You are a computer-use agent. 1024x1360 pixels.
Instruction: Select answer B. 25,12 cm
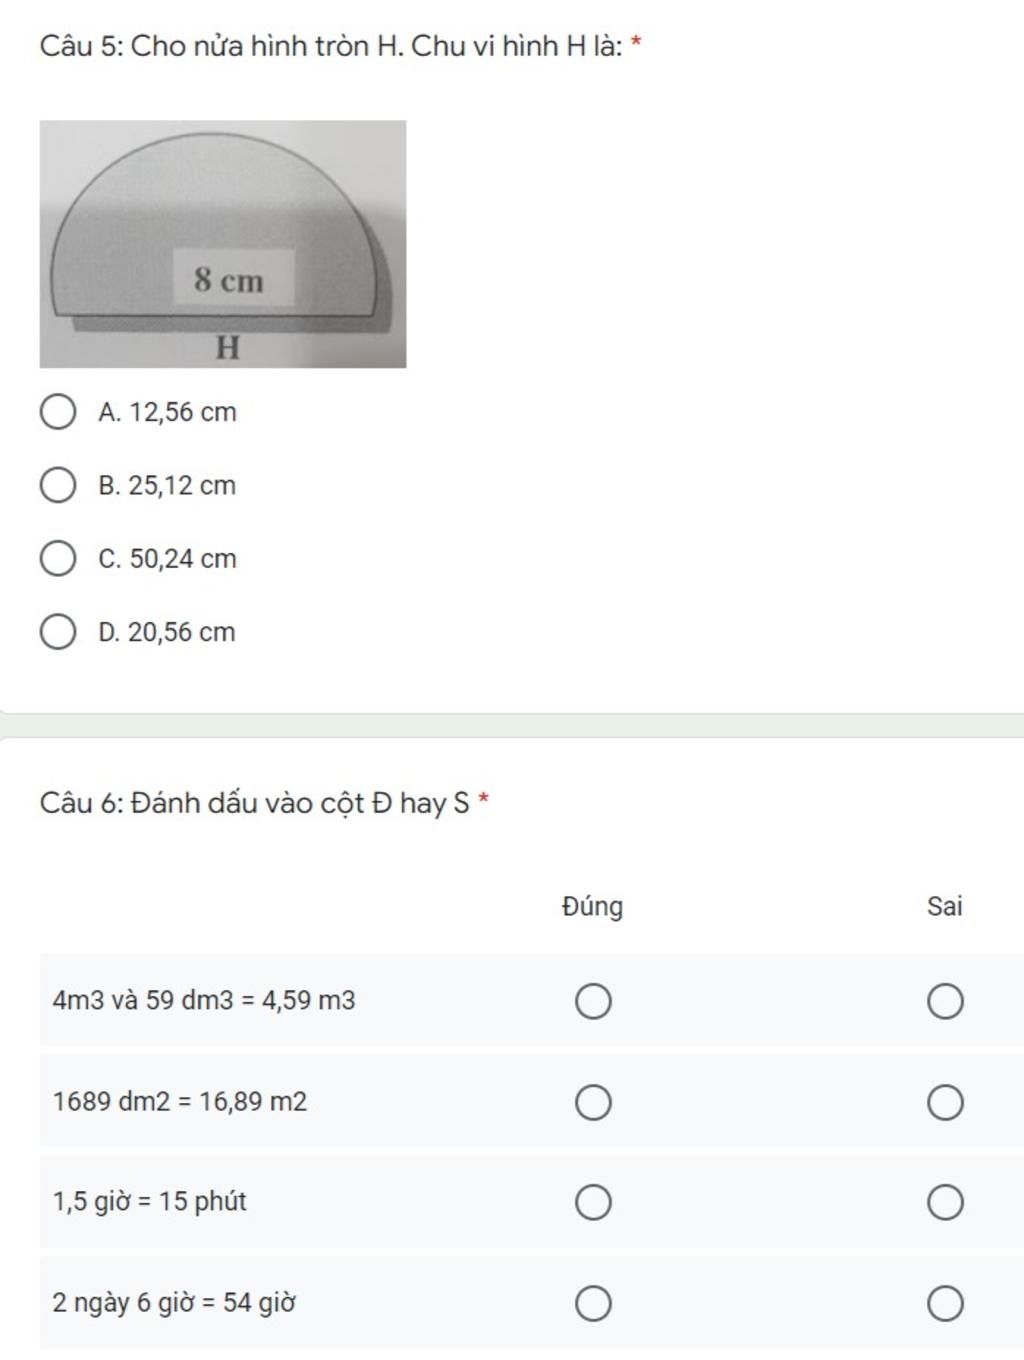(x=58, y=485)
